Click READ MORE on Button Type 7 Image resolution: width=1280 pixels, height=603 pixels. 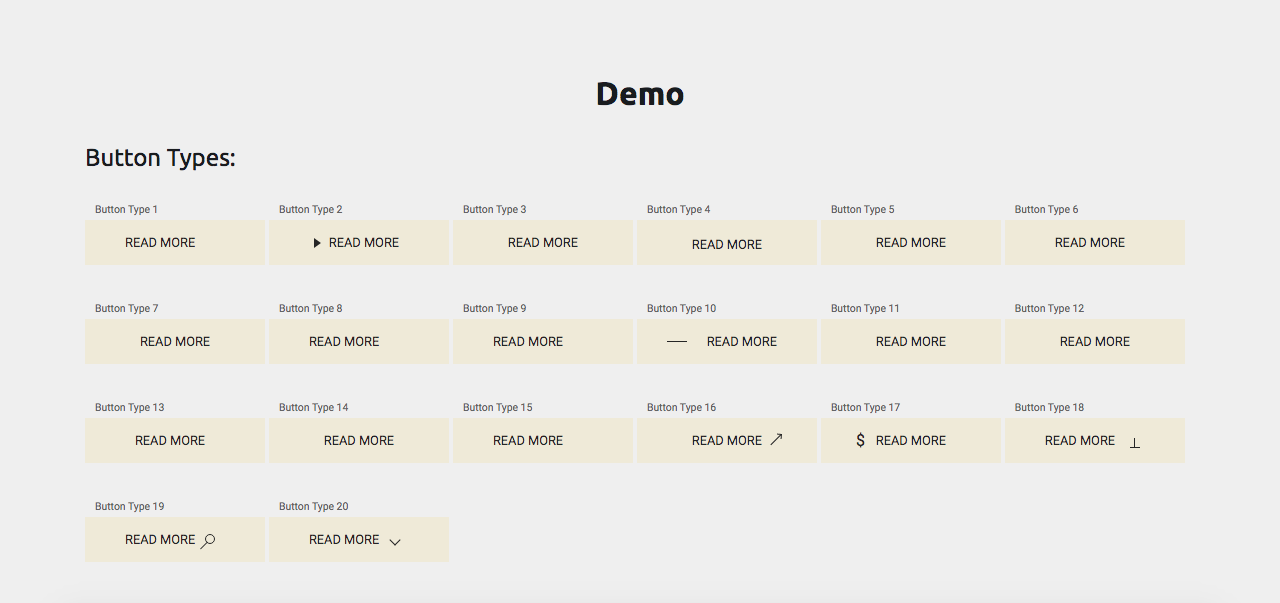[x=175, y=341]
